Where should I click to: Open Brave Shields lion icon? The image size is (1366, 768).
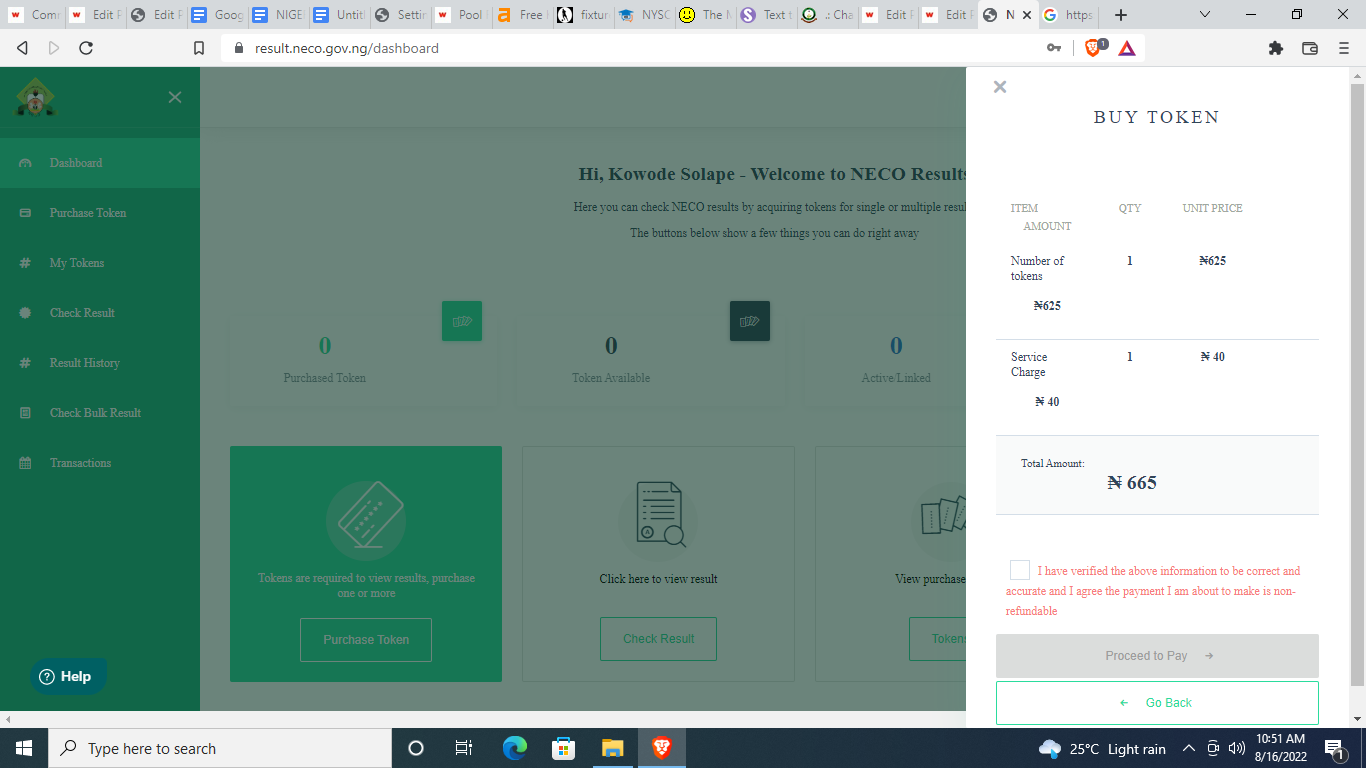coord(1094,47)
